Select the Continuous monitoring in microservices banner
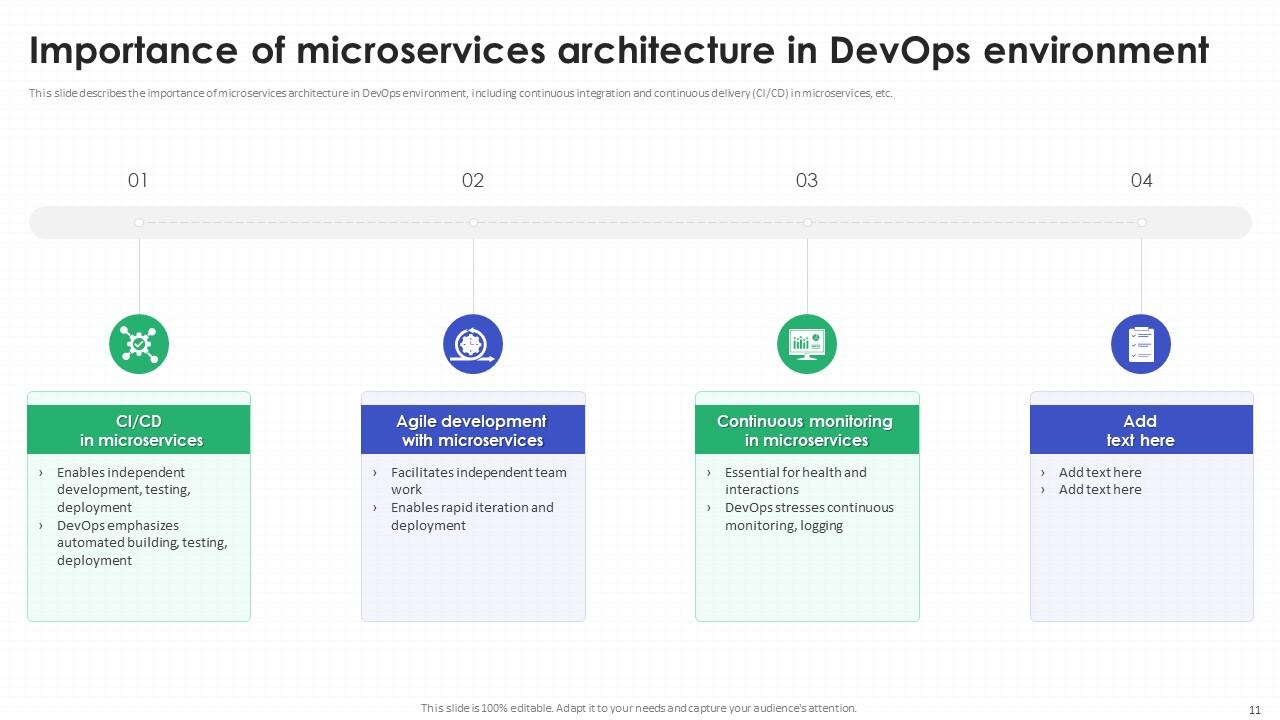1280x720 pixels. 807,430
